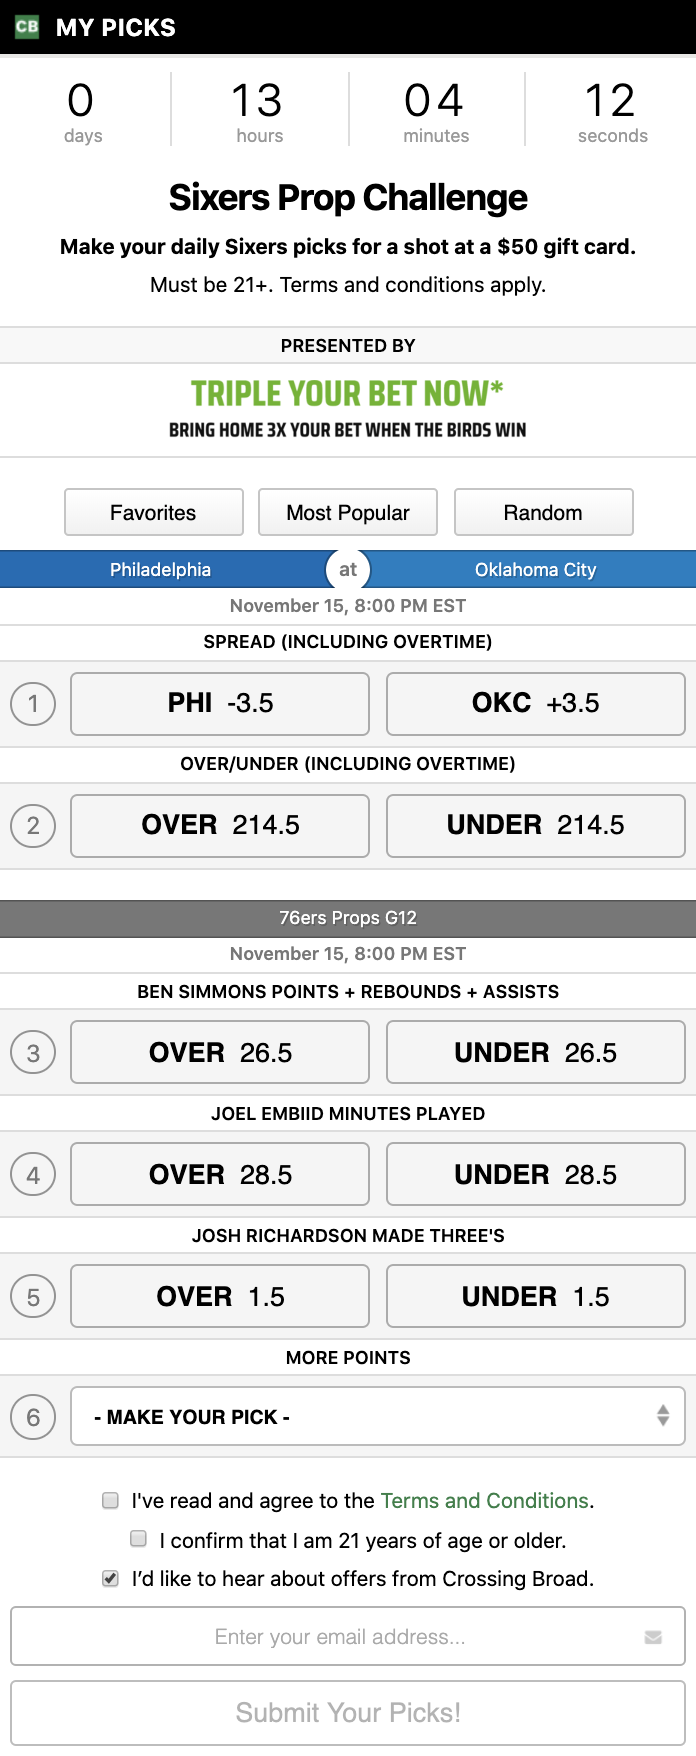Select the Favorites quick-pick option
Image resolution: width=696 pixels, height=1756 pixels.
coord(153,512)
